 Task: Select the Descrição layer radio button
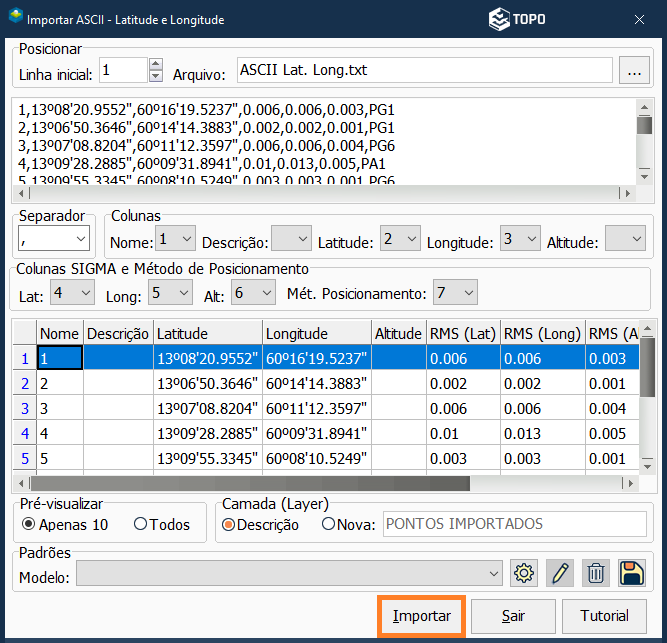(230, 524)
